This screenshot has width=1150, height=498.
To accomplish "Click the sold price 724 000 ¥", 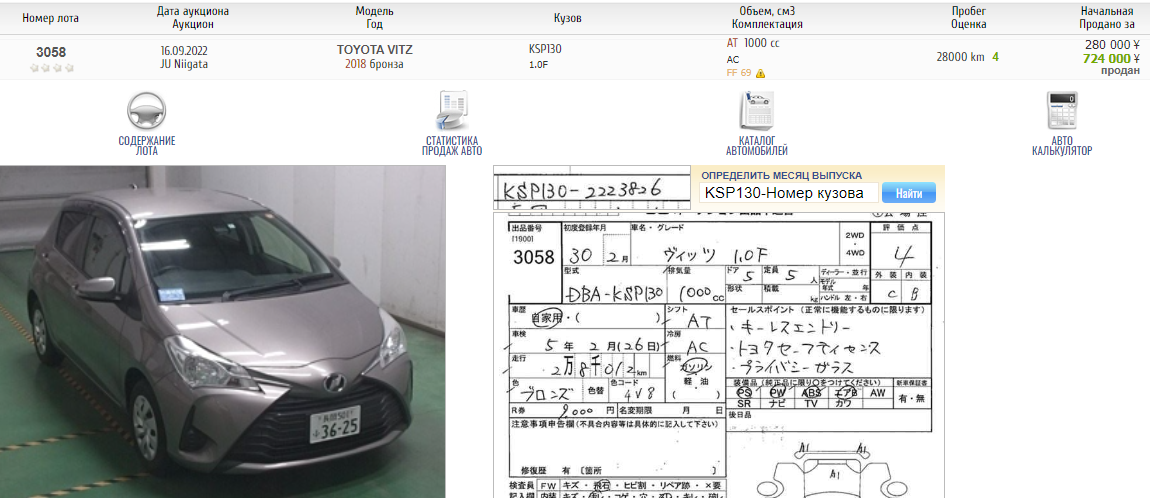I will 1110,59.
